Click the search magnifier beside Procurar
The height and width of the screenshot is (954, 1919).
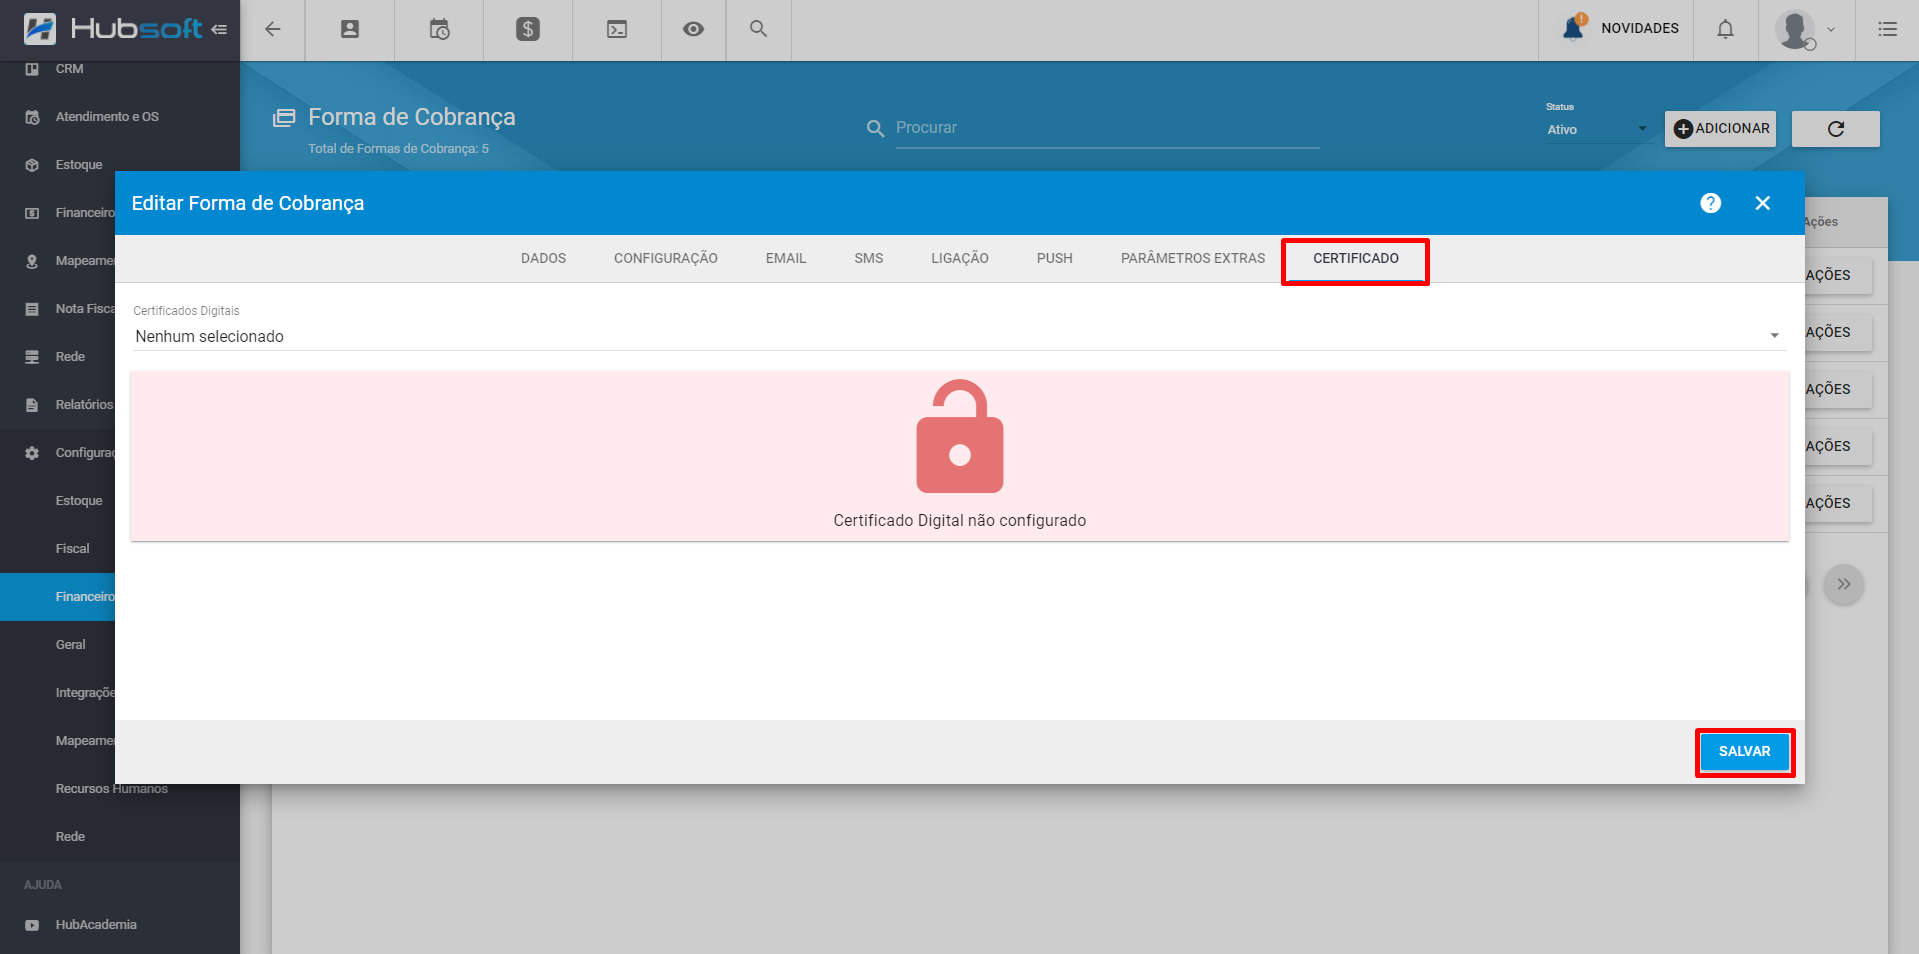(875, 128)
